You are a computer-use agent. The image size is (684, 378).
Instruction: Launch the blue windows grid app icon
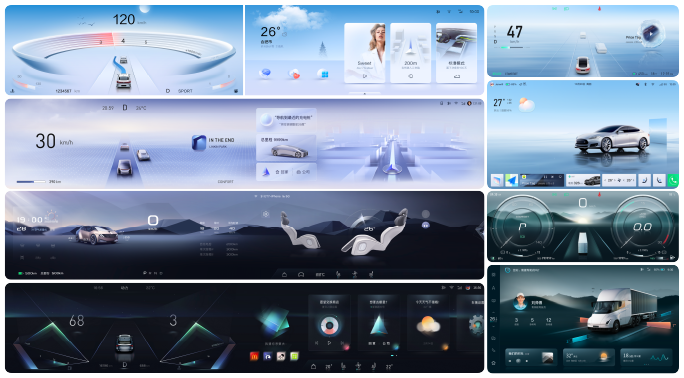tap(324, 74)
